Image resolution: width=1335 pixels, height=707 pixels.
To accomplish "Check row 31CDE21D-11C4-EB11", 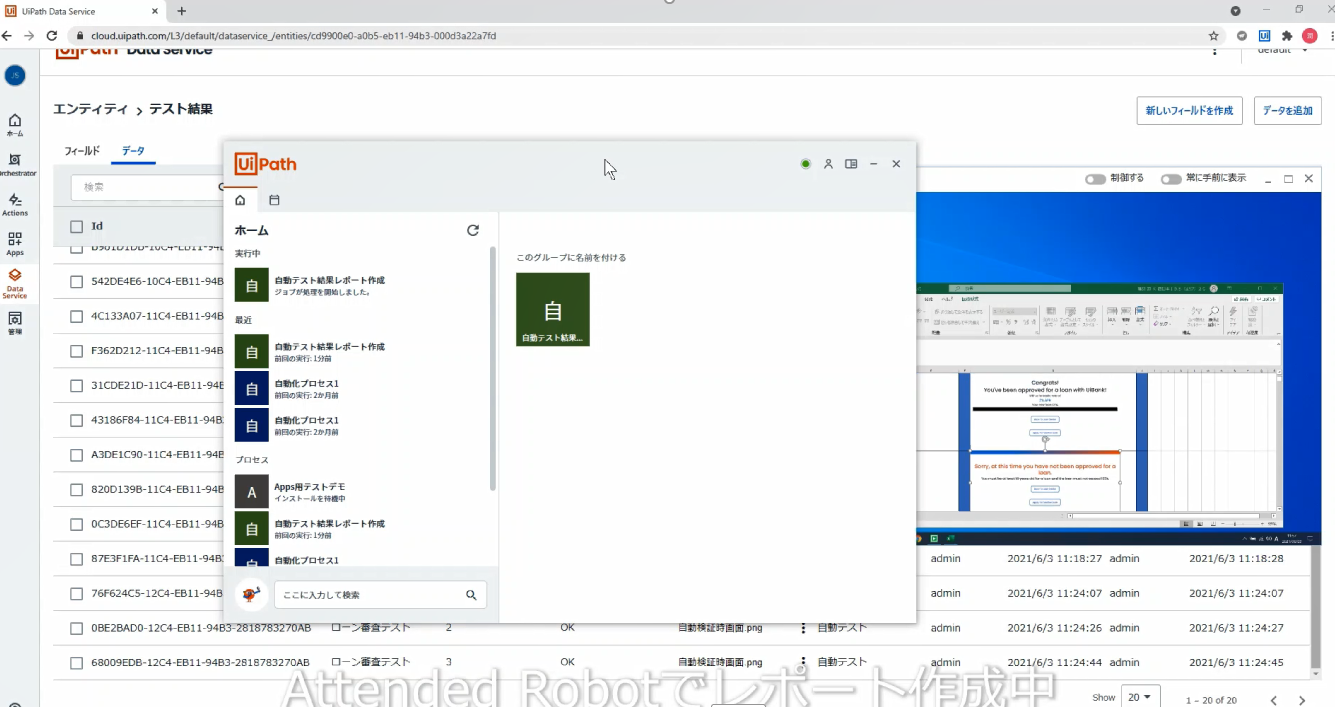I will click(77, 386).
